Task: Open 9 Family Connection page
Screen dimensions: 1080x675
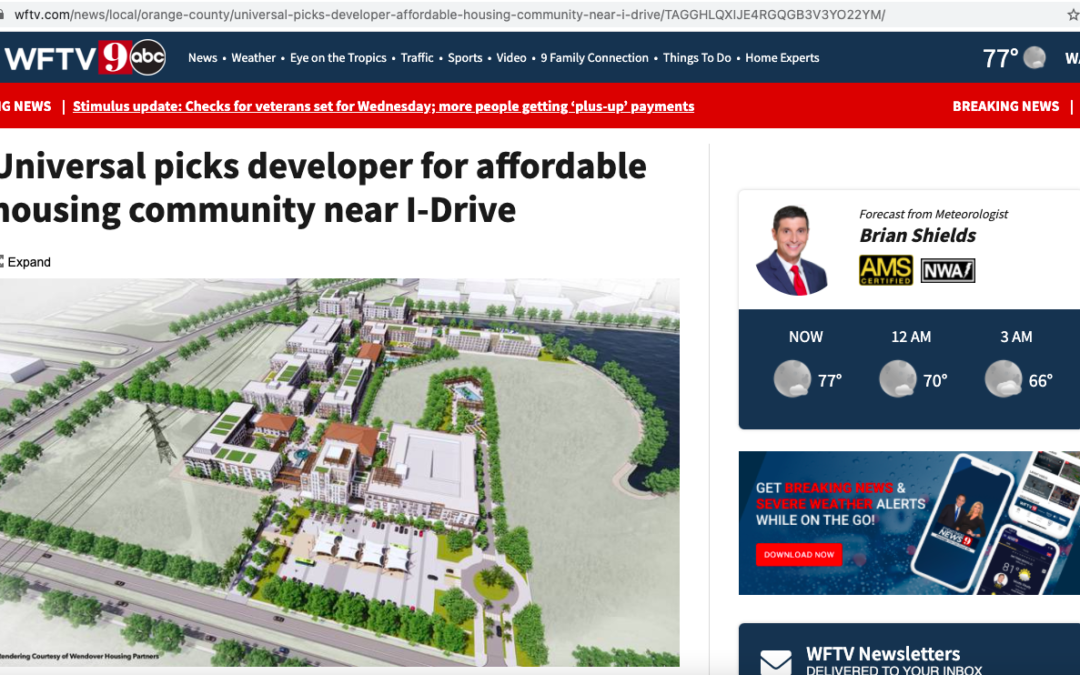Action: tap(594, 58)
